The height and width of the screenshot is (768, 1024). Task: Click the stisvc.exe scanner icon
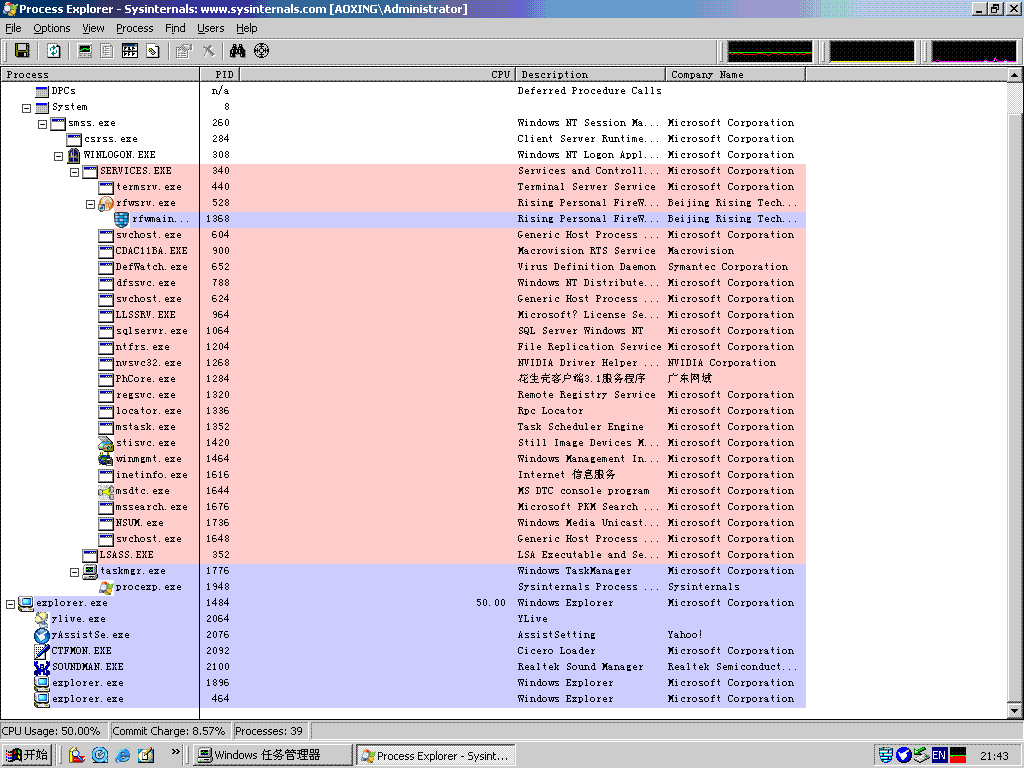106,443
